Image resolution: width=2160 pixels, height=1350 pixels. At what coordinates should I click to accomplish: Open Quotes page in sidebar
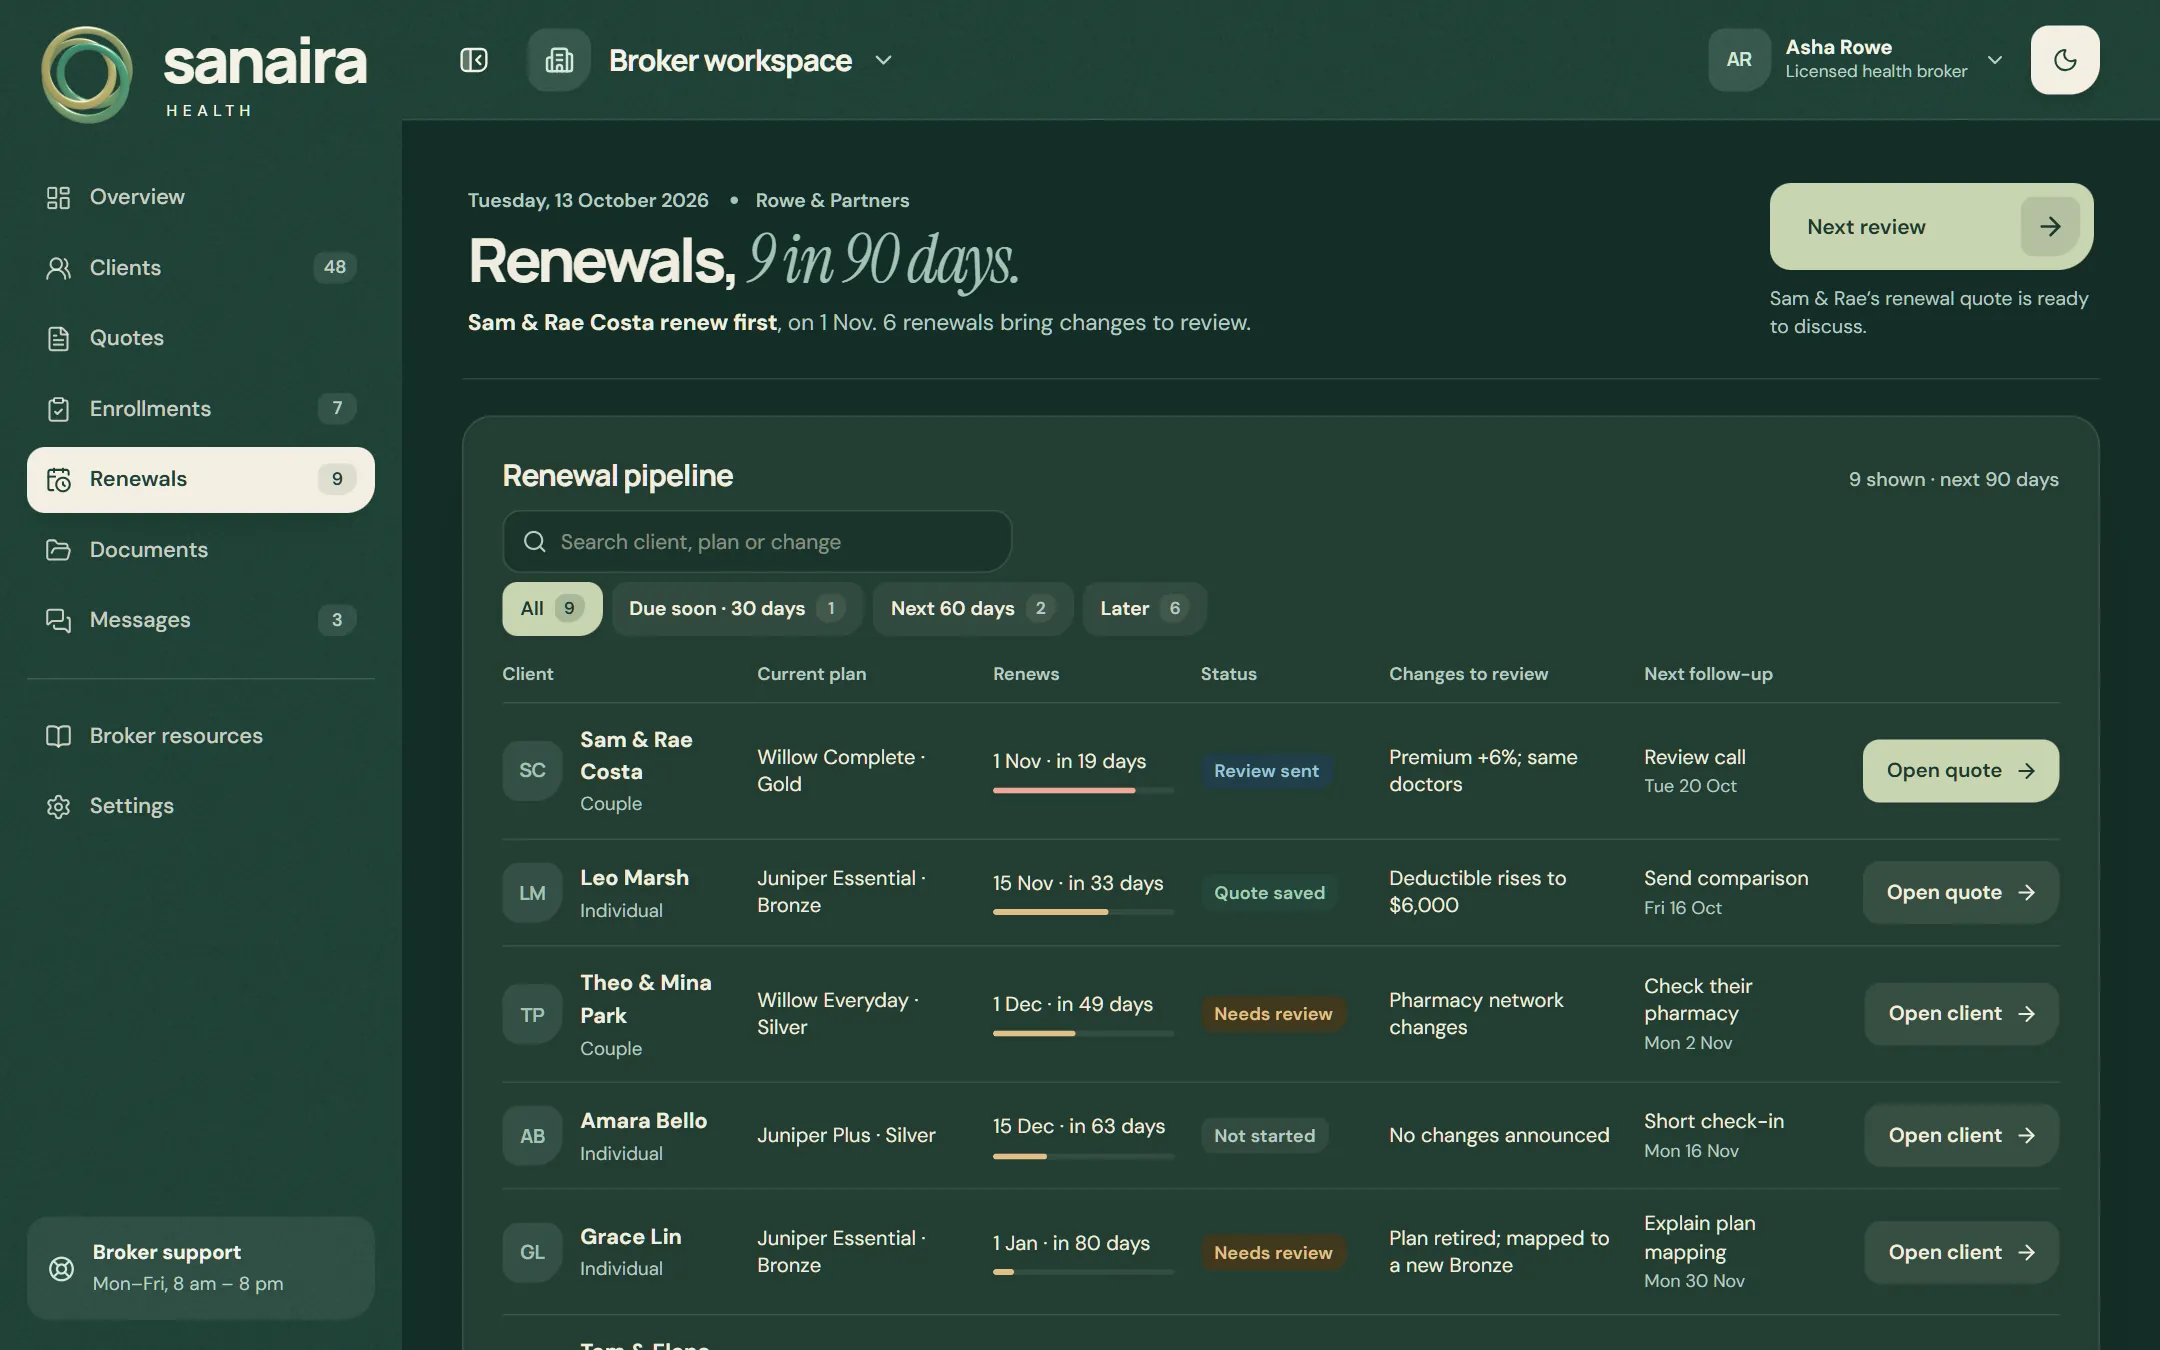201,338
